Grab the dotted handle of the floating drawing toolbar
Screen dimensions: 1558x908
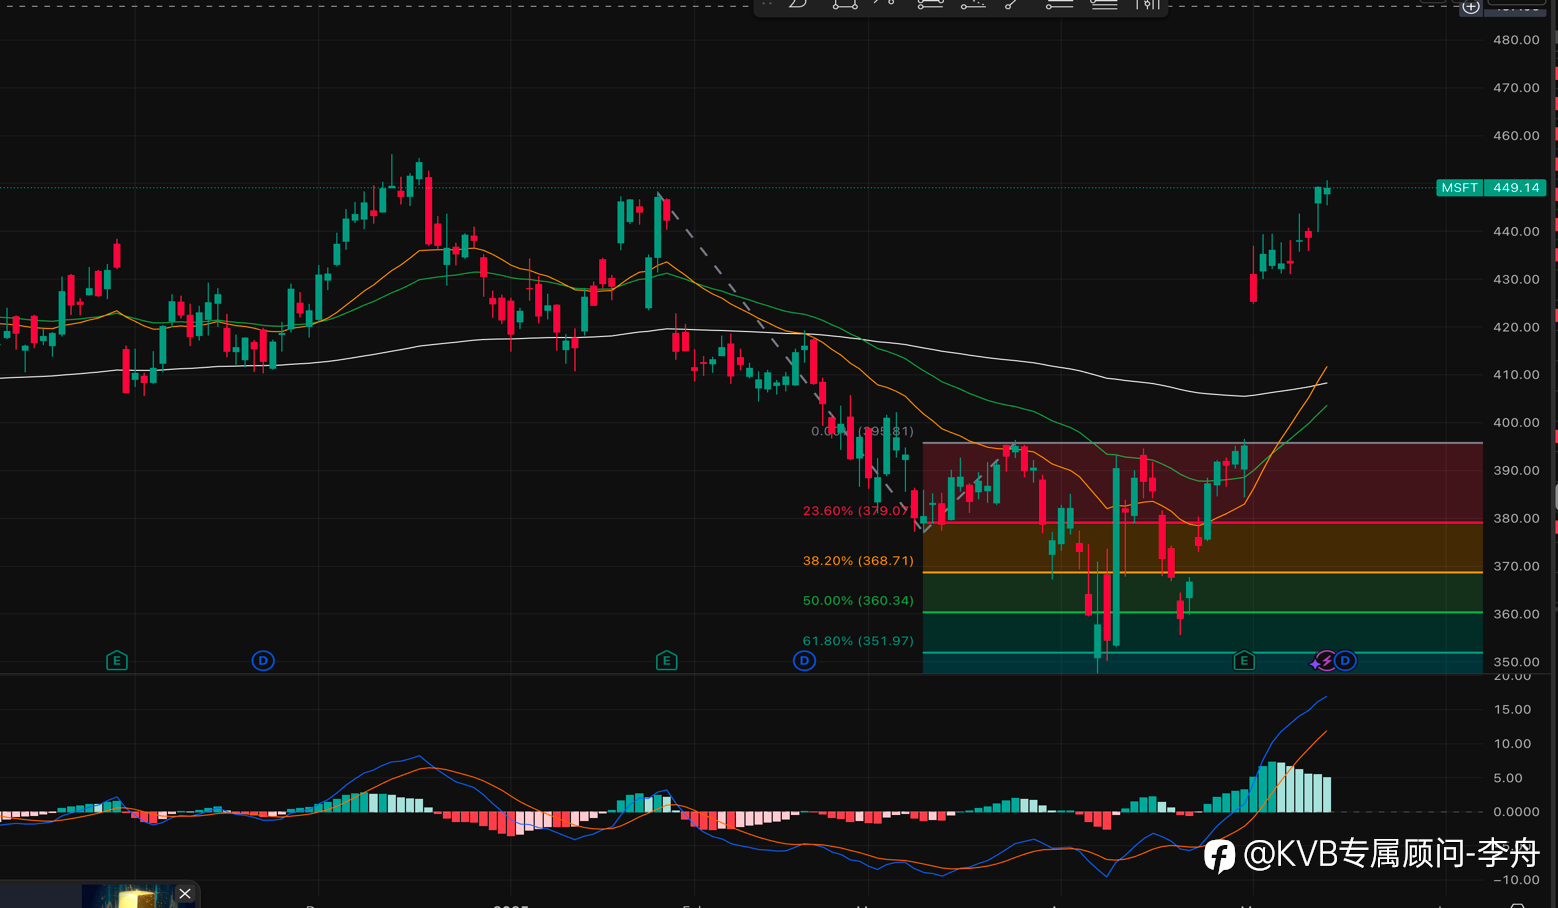(x=768, y=4)
